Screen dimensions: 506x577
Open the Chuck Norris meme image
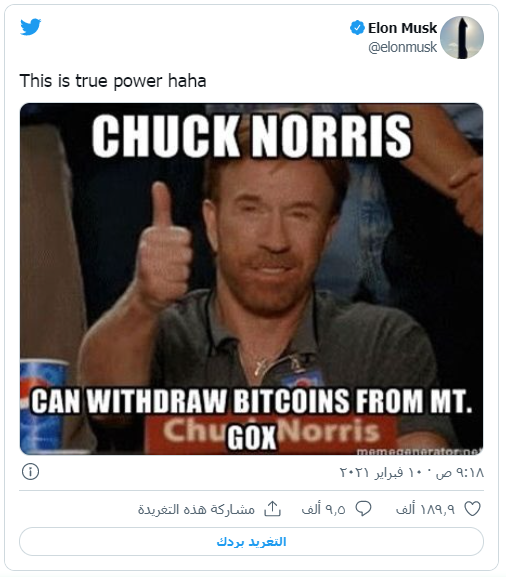click(x=251, y=279)
